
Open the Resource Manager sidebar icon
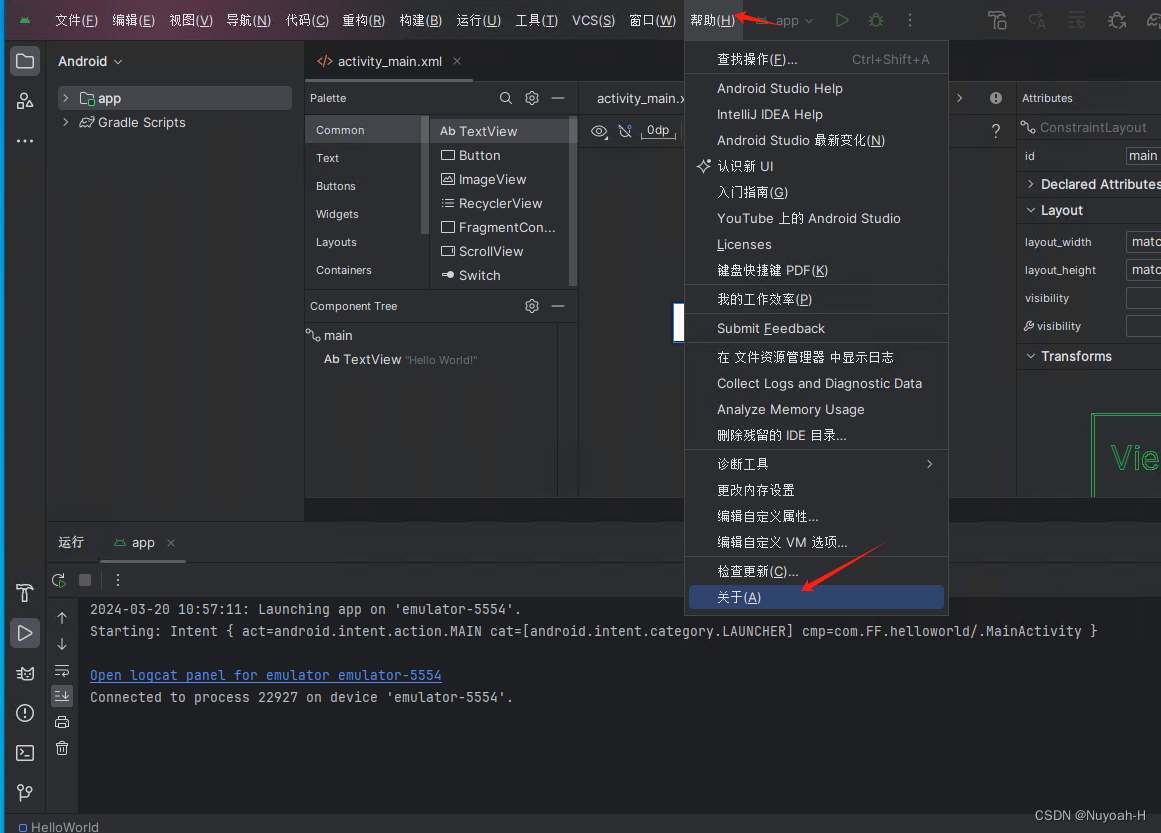point(24,101)
